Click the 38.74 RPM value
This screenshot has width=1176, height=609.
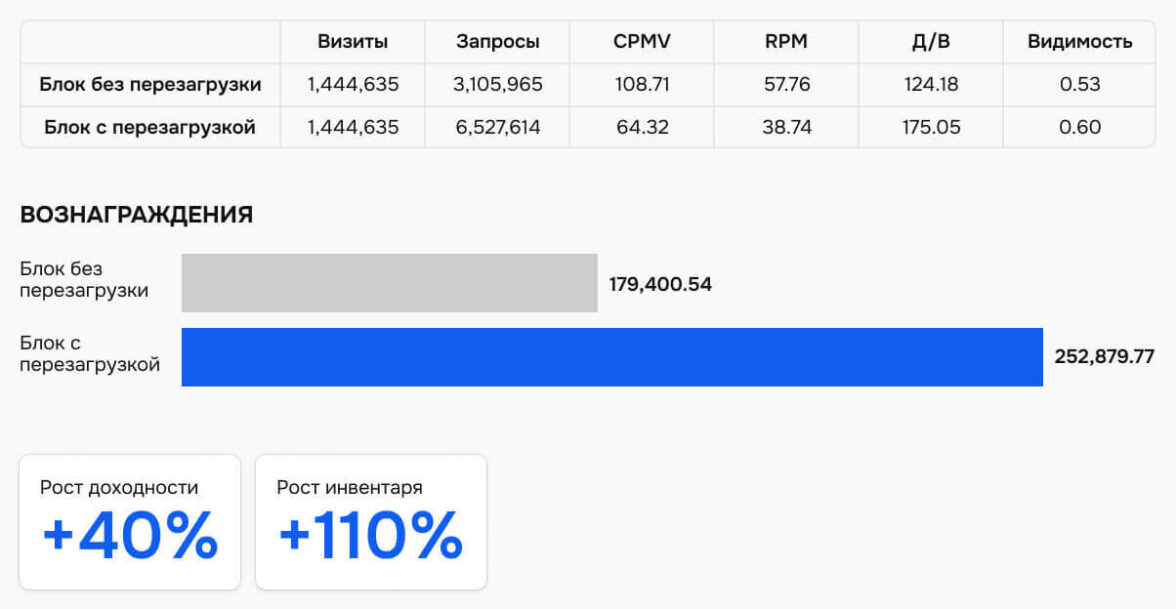click(x=786, y=127)
